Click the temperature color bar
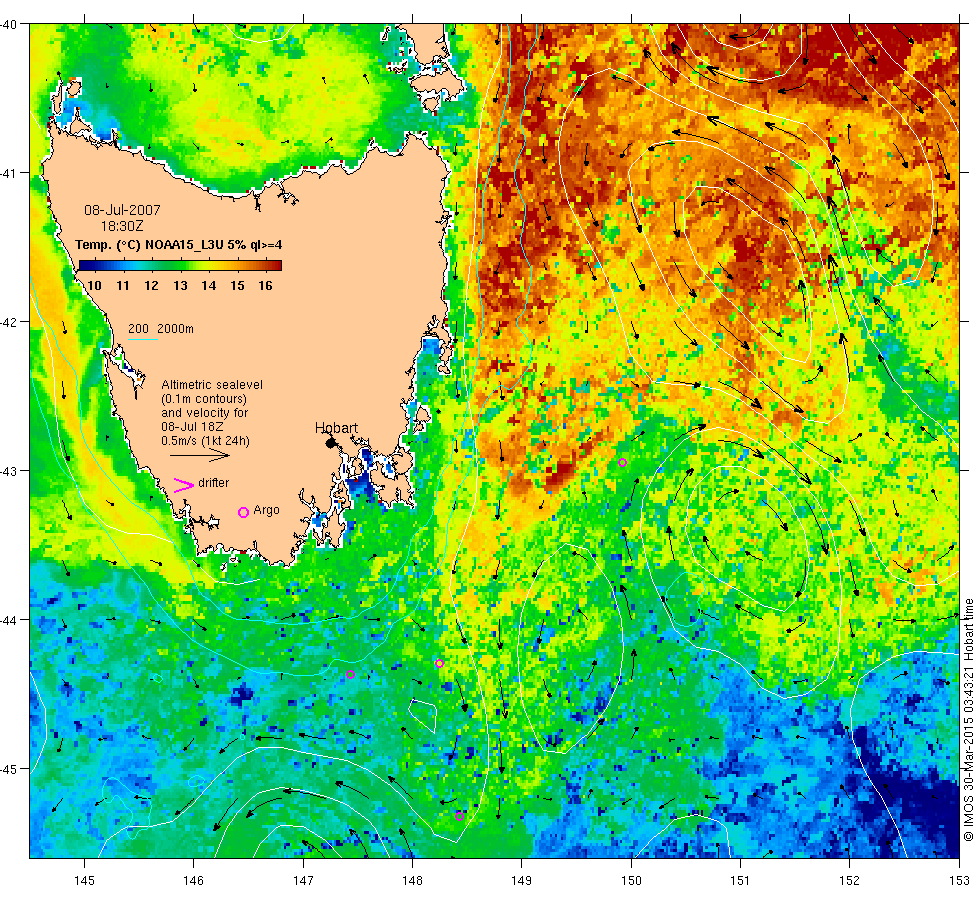 point(181,266)
